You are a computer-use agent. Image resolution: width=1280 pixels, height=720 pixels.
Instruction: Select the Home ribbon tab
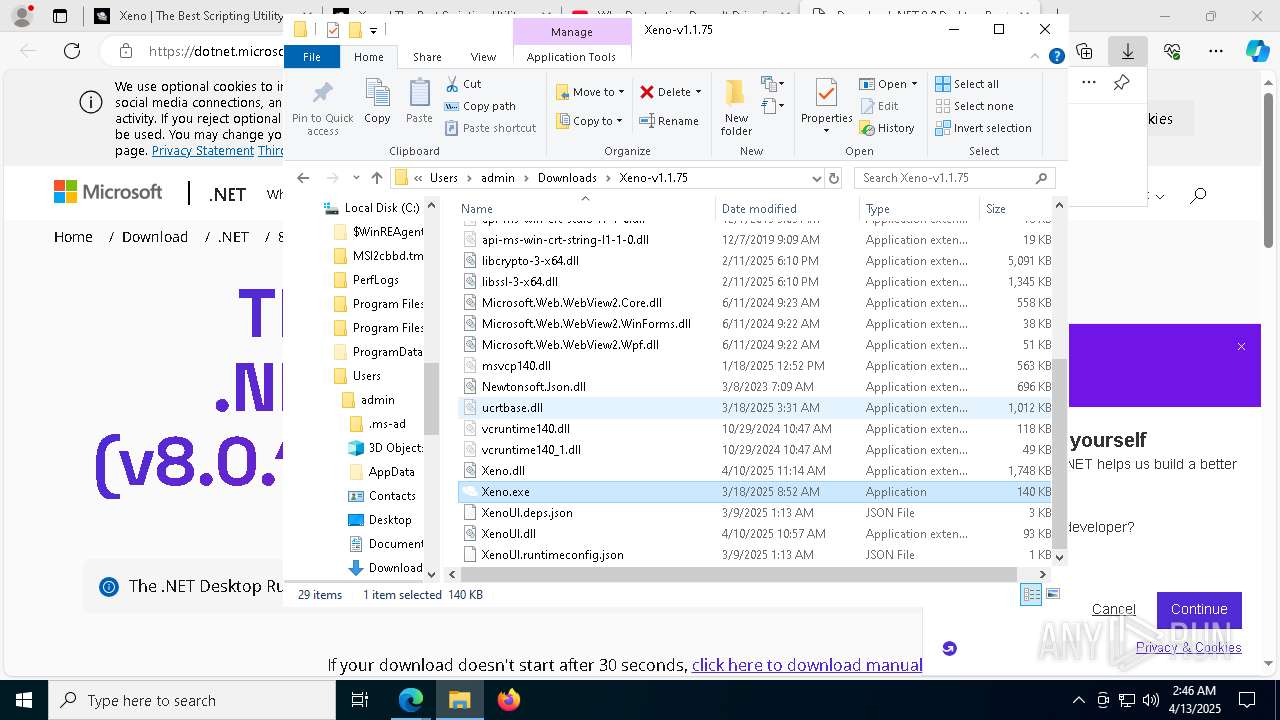point(368,57)
